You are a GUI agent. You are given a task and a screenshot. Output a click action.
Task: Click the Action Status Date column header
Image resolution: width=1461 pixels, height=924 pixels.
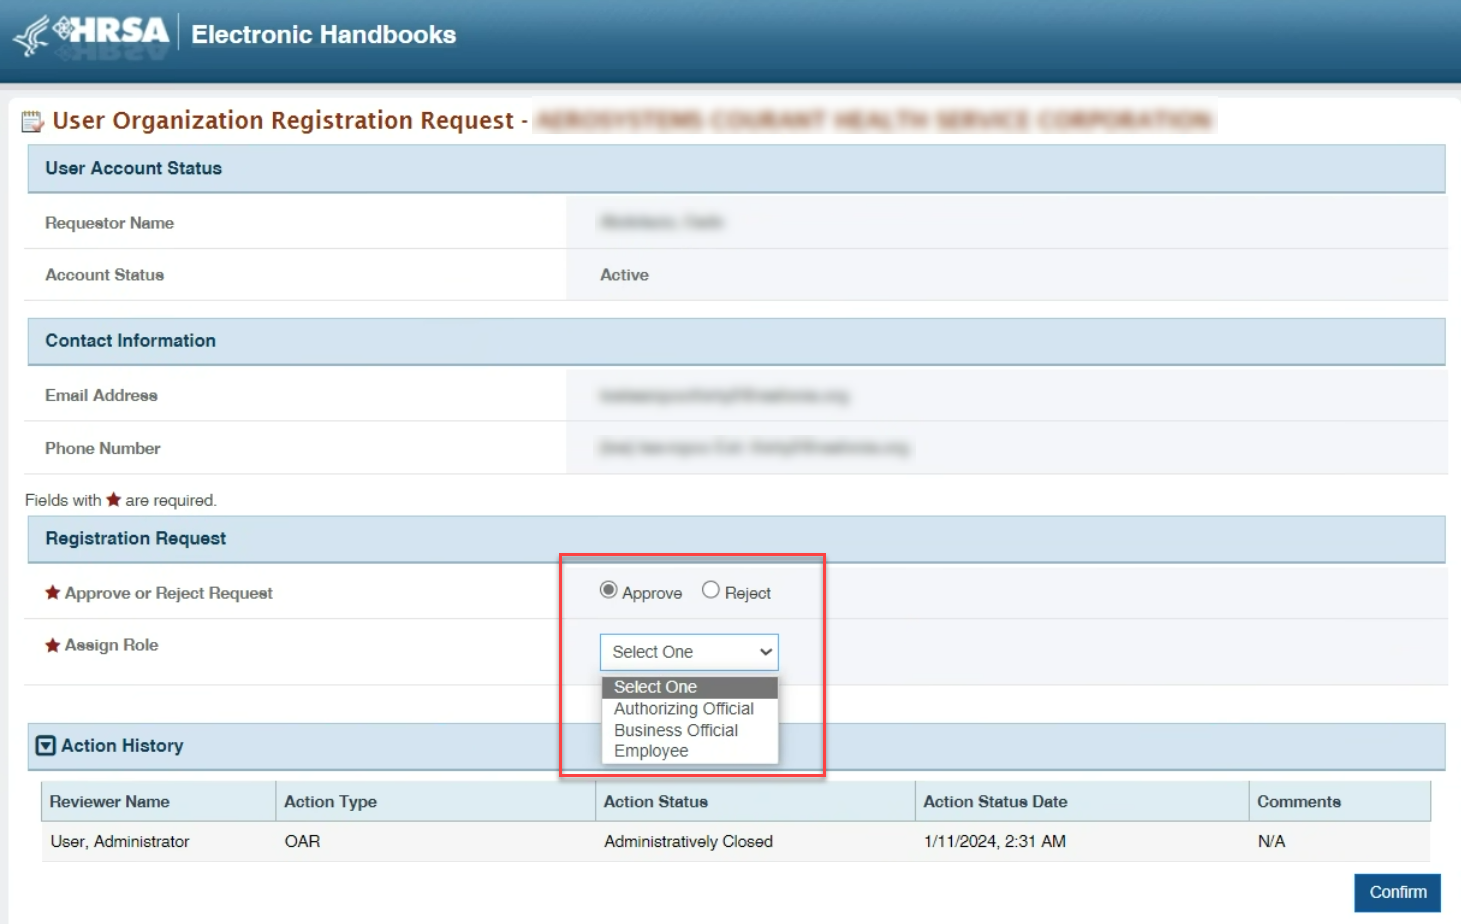[x=1082, y=802]
